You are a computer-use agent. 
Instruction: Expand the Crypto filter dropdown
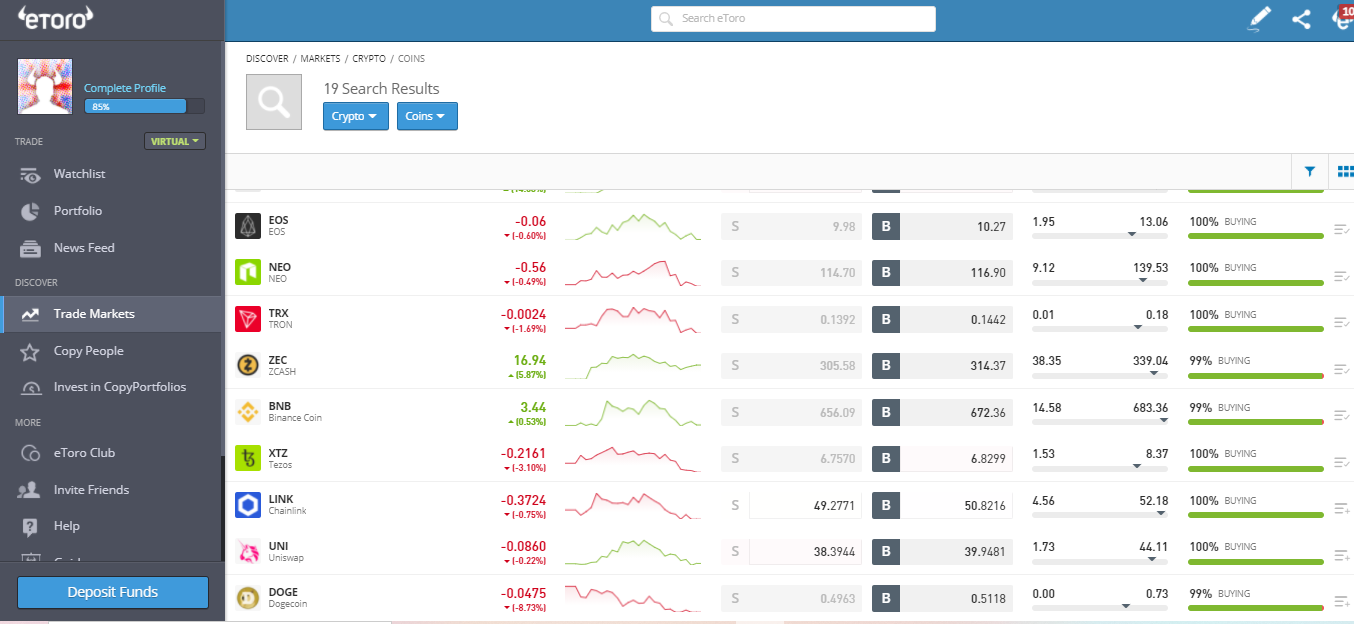356,116
